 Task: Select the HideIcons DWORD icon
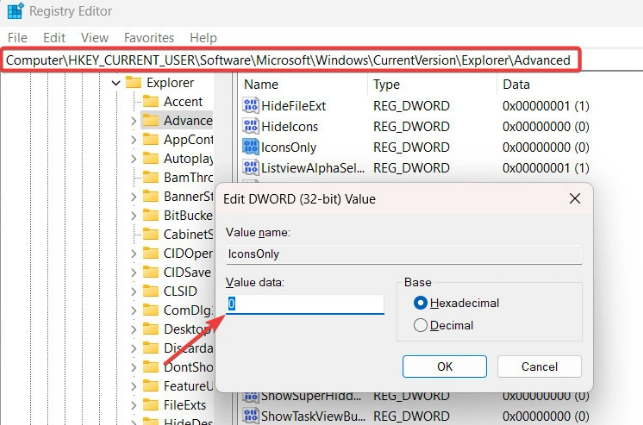[x=250, y=126]
